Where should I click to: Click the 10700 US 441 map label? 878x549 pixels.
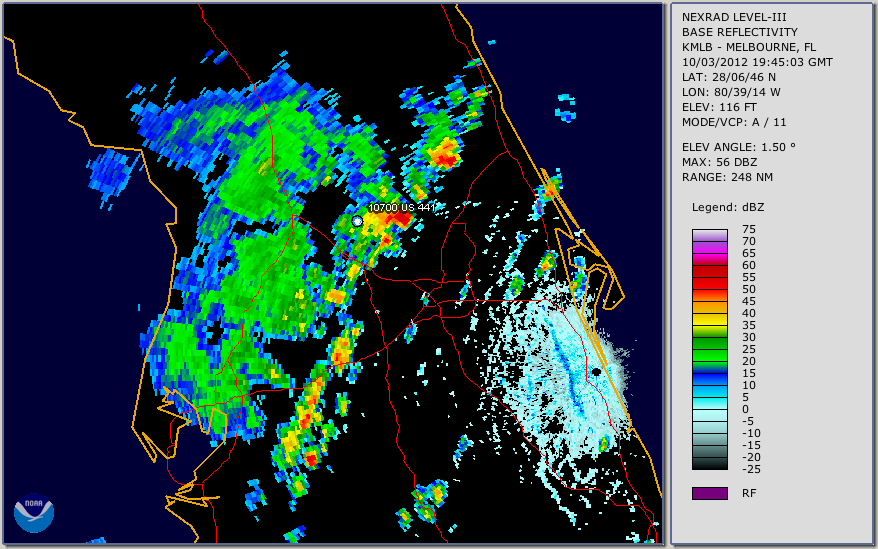pos(401,208)
